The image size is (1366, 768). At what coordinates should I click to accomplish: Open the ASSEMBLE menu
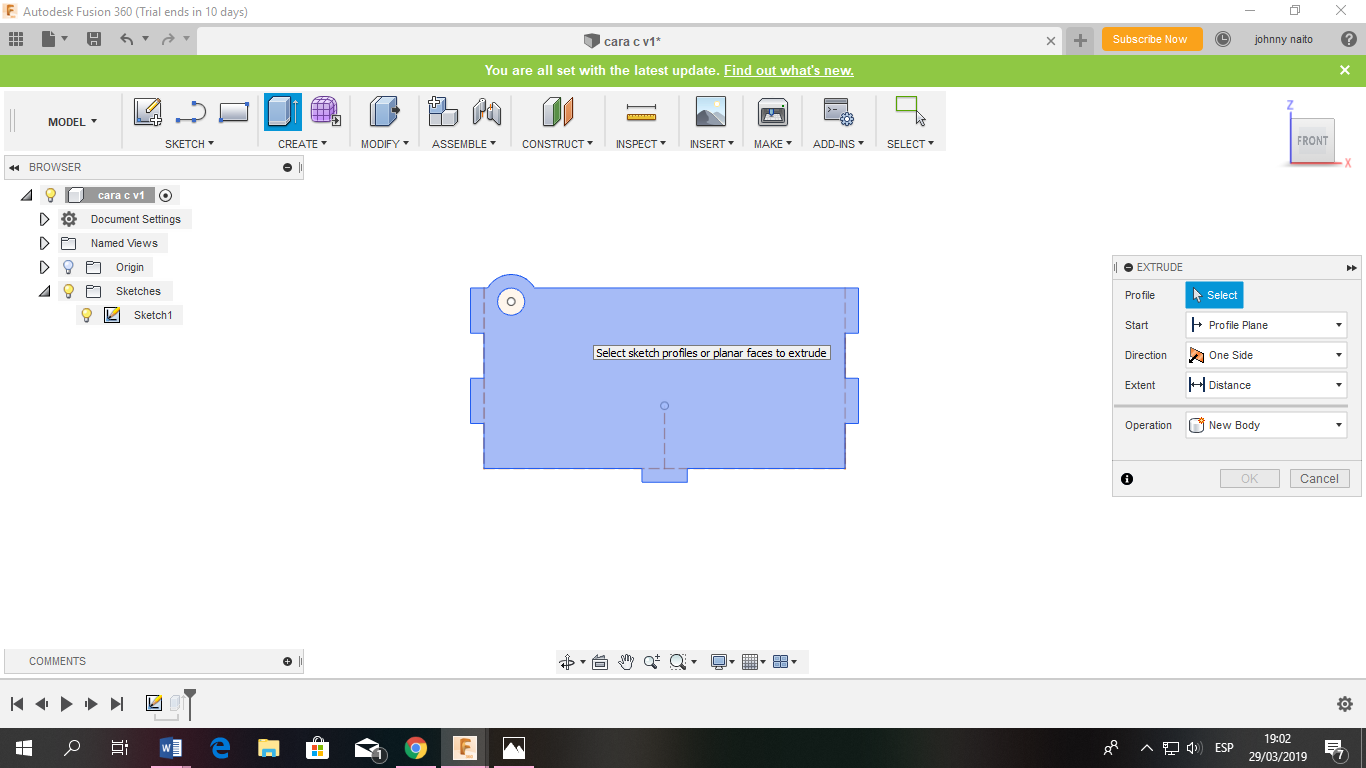coord(464,144)
